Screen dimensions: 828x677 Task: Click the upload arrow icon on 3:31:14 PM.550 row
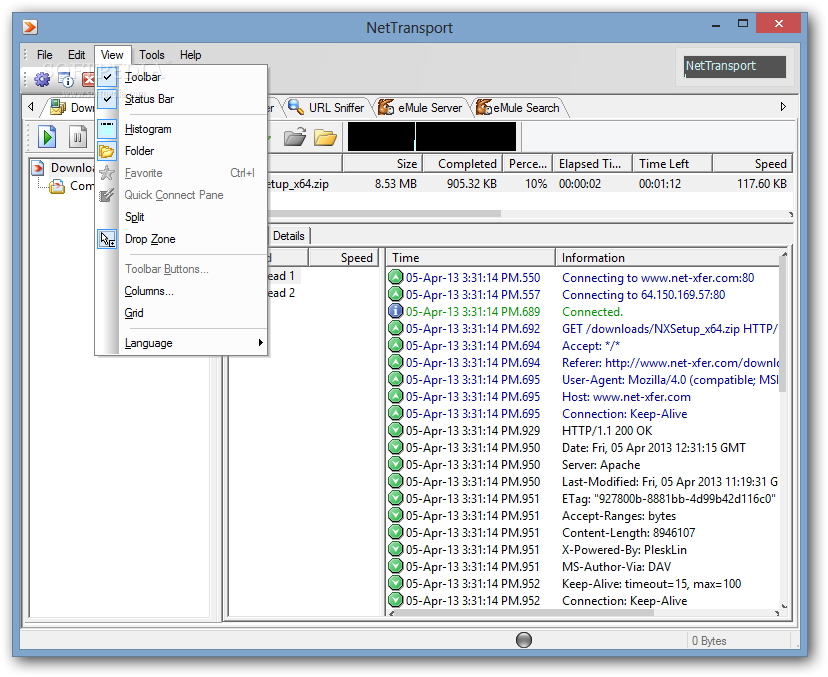click(x=396, y=277)
